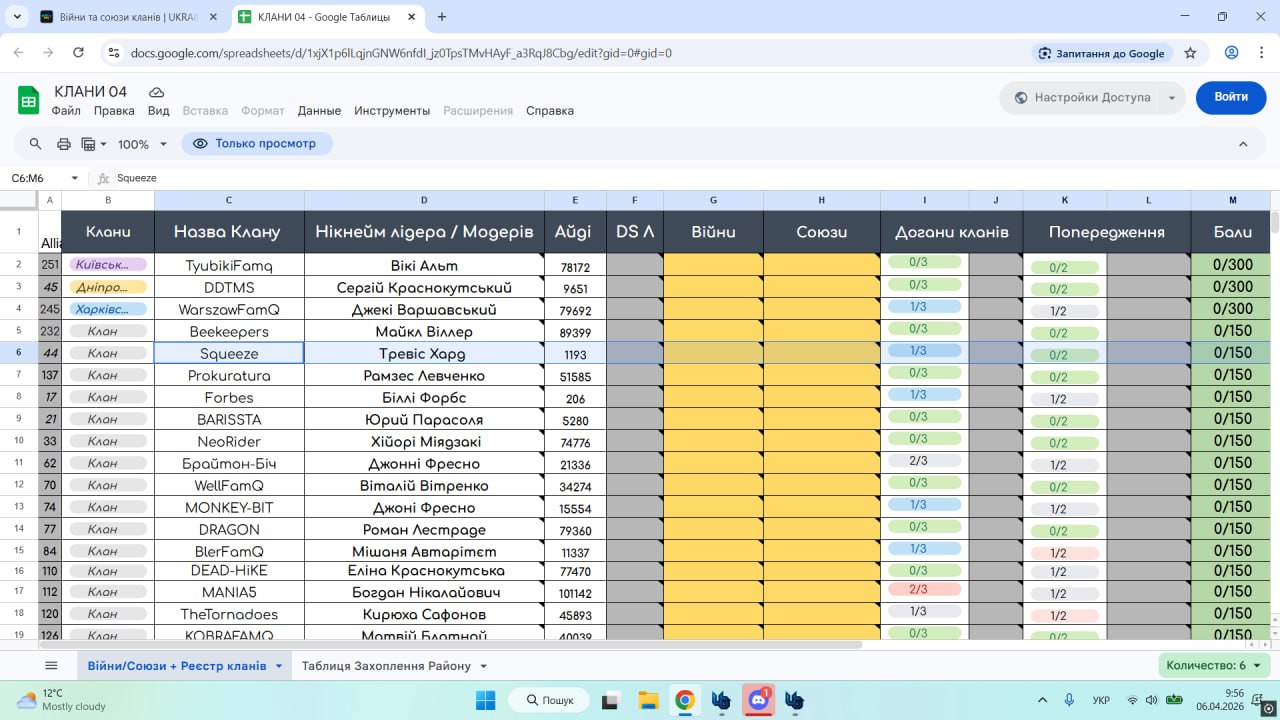The image size is (1280, 720).
Task: Select the Рамзес Левченко cell
Action: coord(424,376)
